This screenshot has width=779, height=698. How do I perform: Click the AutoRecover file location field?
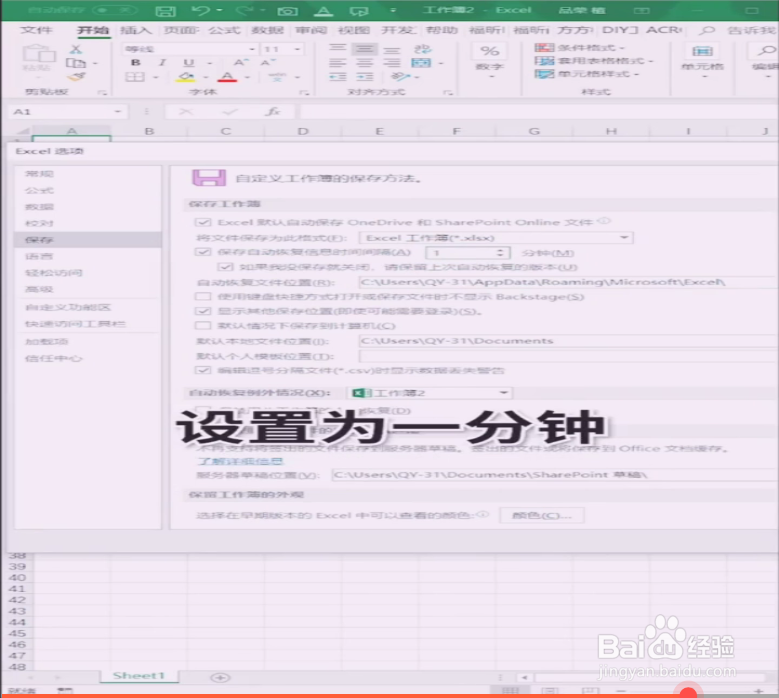568,282
